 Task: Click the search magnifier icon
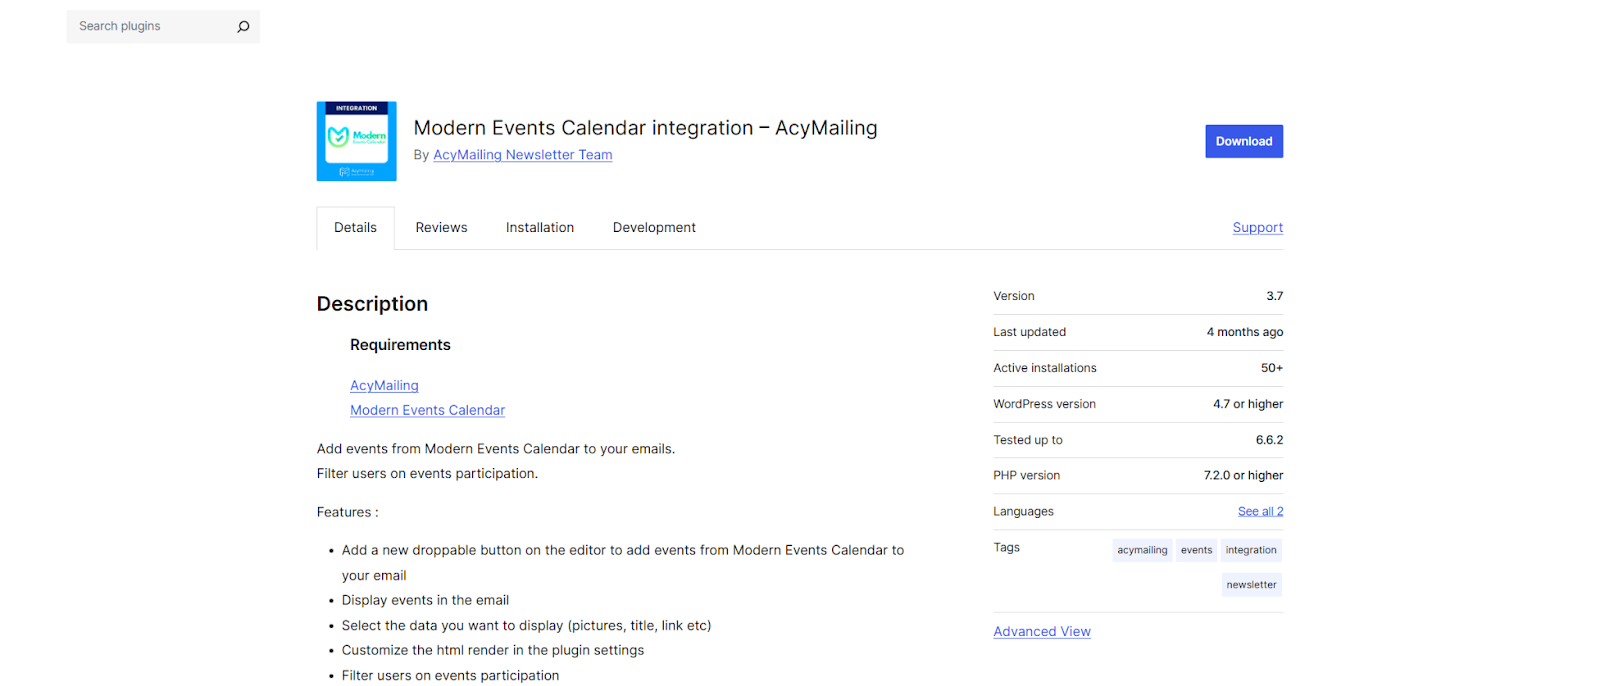(x=243, y=27)
